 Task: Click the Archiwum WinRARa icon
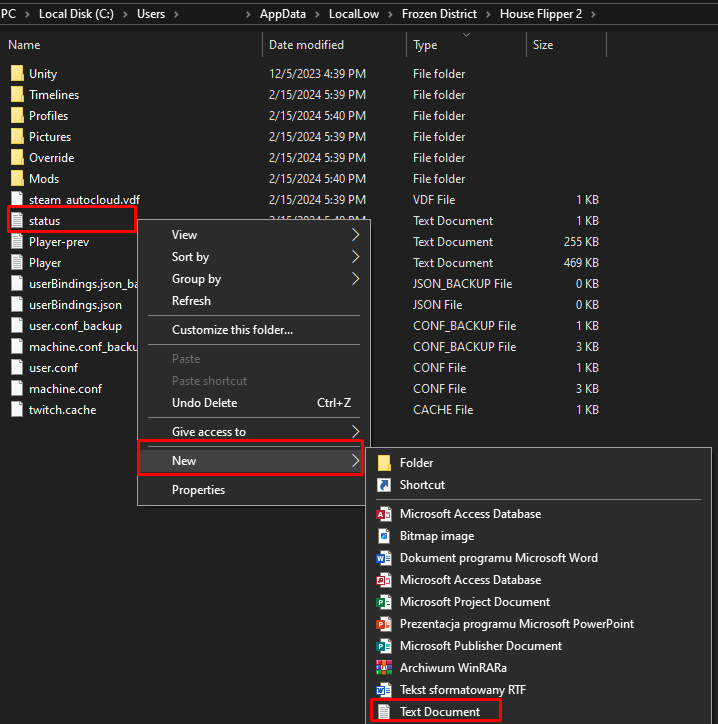383,668
